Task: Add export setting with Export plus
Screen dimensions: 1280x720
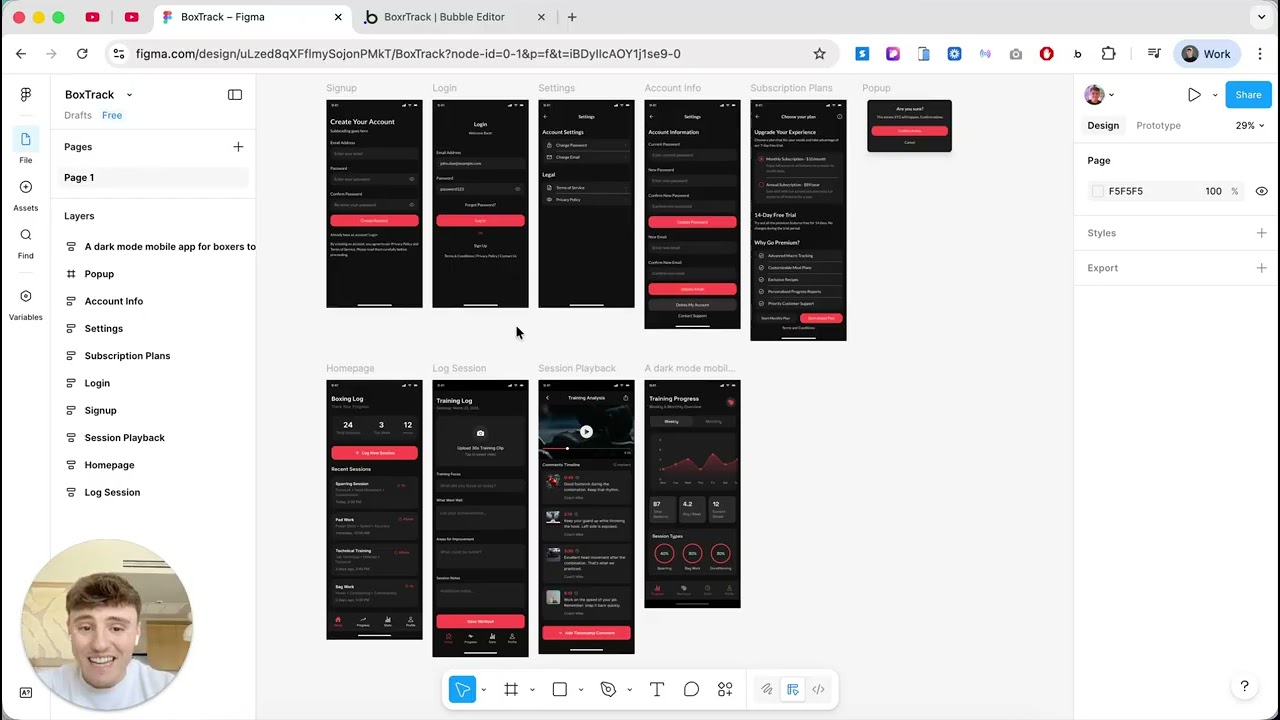Action: tap(1261, 268)
